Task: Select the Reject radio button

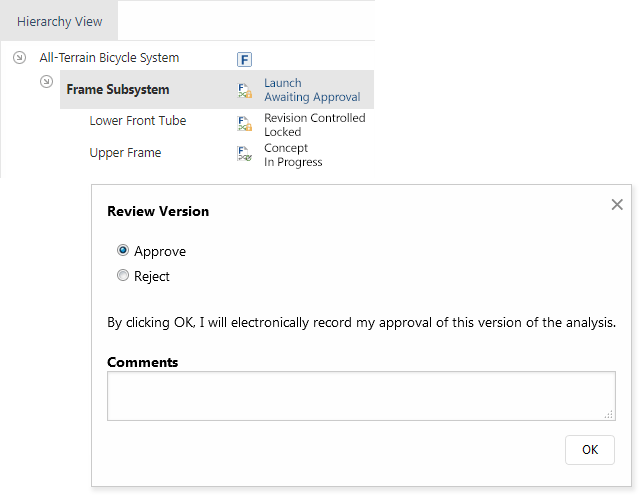Action: click(x=123, y=276)
